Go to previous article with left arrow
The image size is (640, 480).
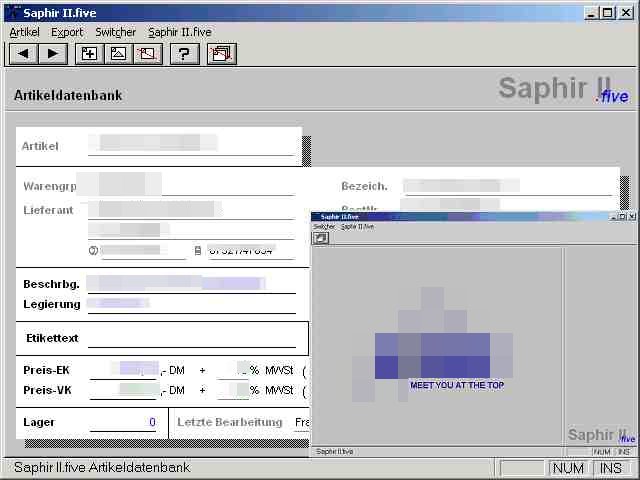point(24,54)
